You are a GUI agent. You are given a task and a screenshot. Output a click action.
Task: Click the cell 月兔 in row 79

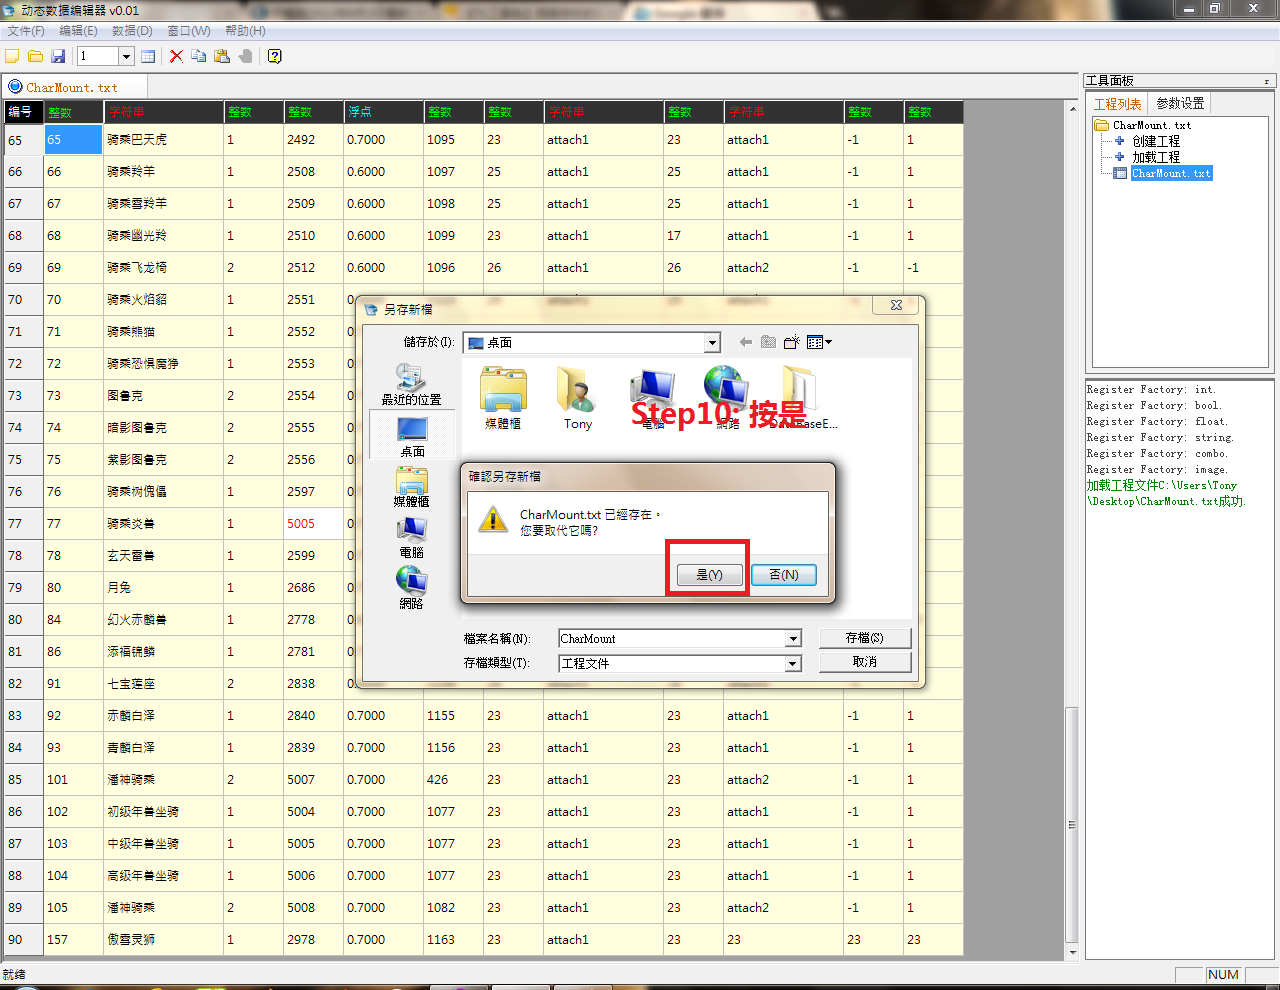[x=163, y=588]
